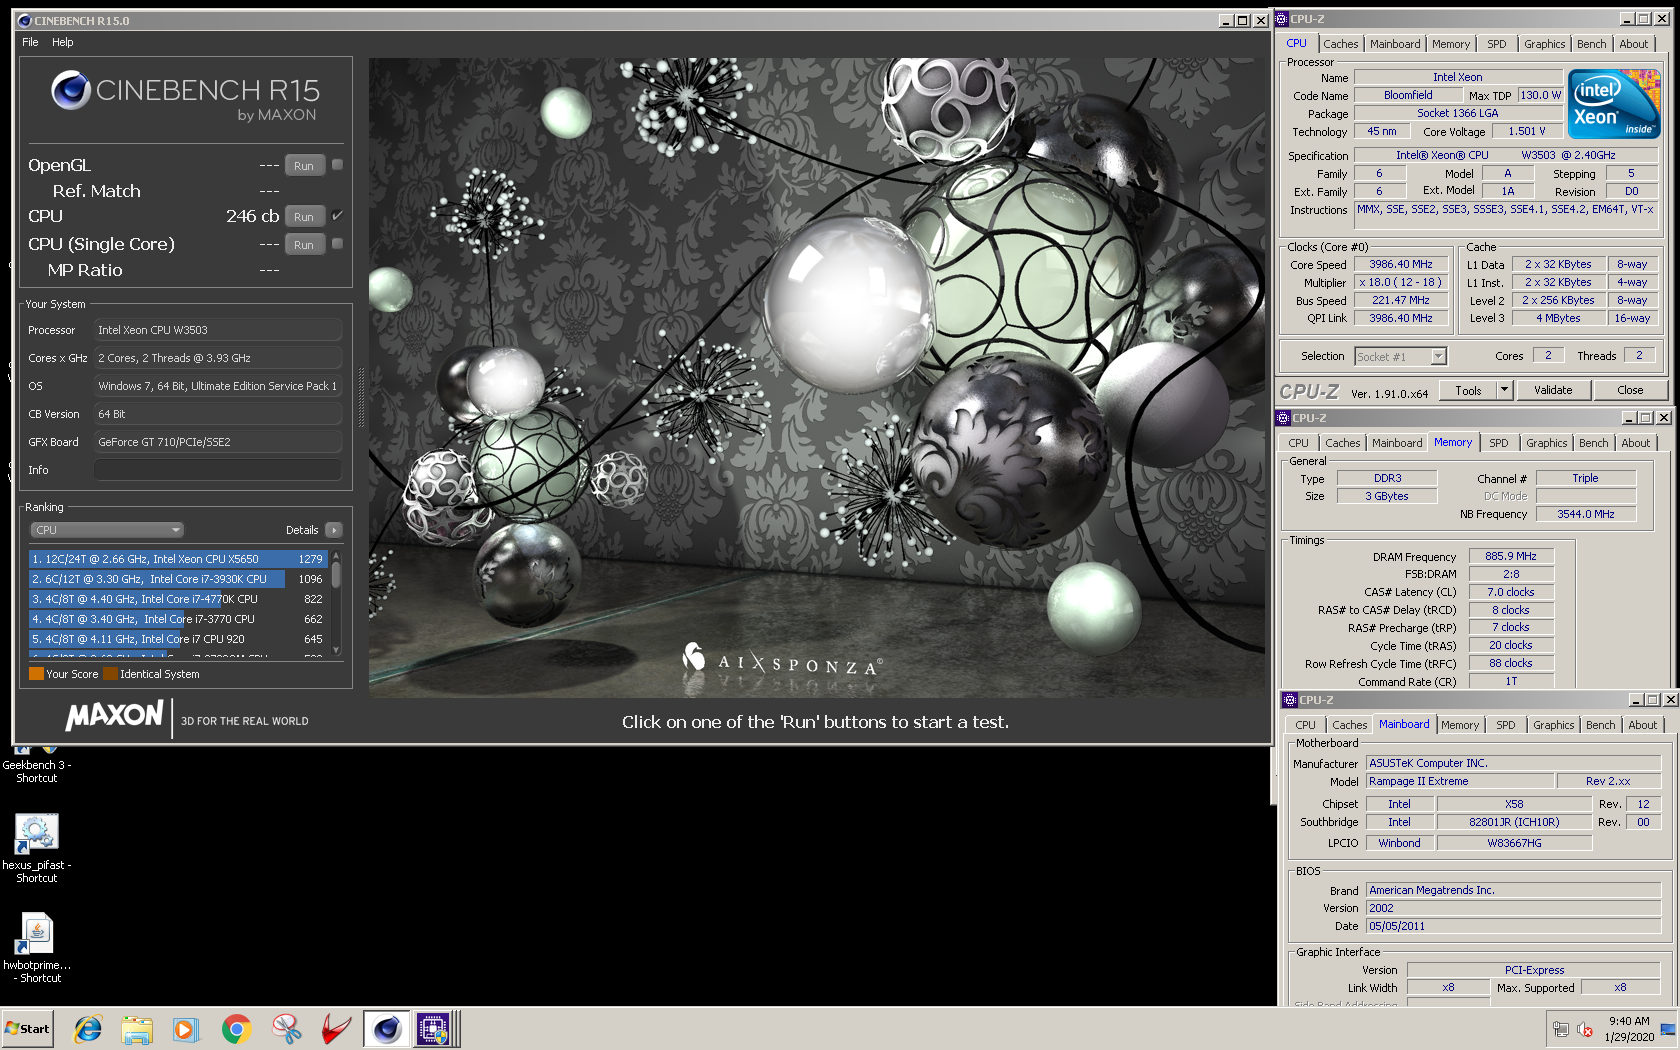Screen dimensions: 1680x1050
Task: Click the ranking list scrollbar thumb
Action: 336,574
